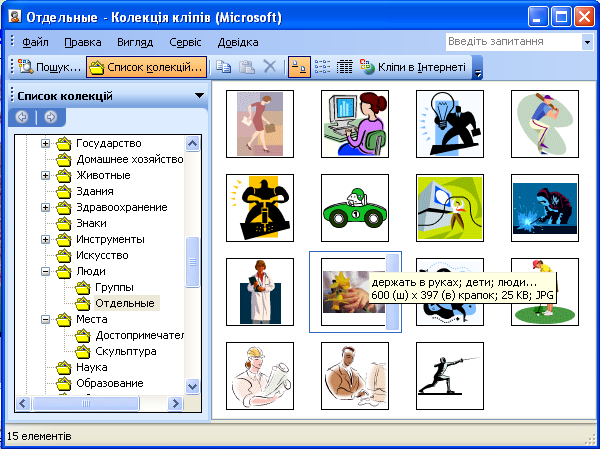Select the fencer clip
This screenshot has height=449, width=600.
450,376
